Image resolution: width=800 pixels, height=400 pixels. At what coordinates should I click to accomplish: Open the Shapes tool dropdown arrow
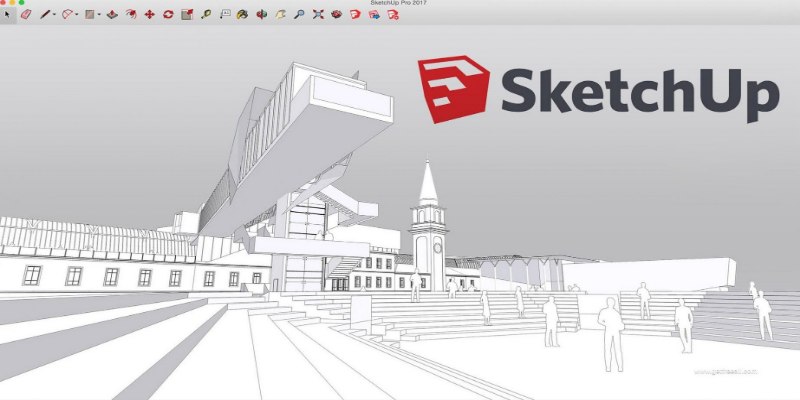point(99,15)
